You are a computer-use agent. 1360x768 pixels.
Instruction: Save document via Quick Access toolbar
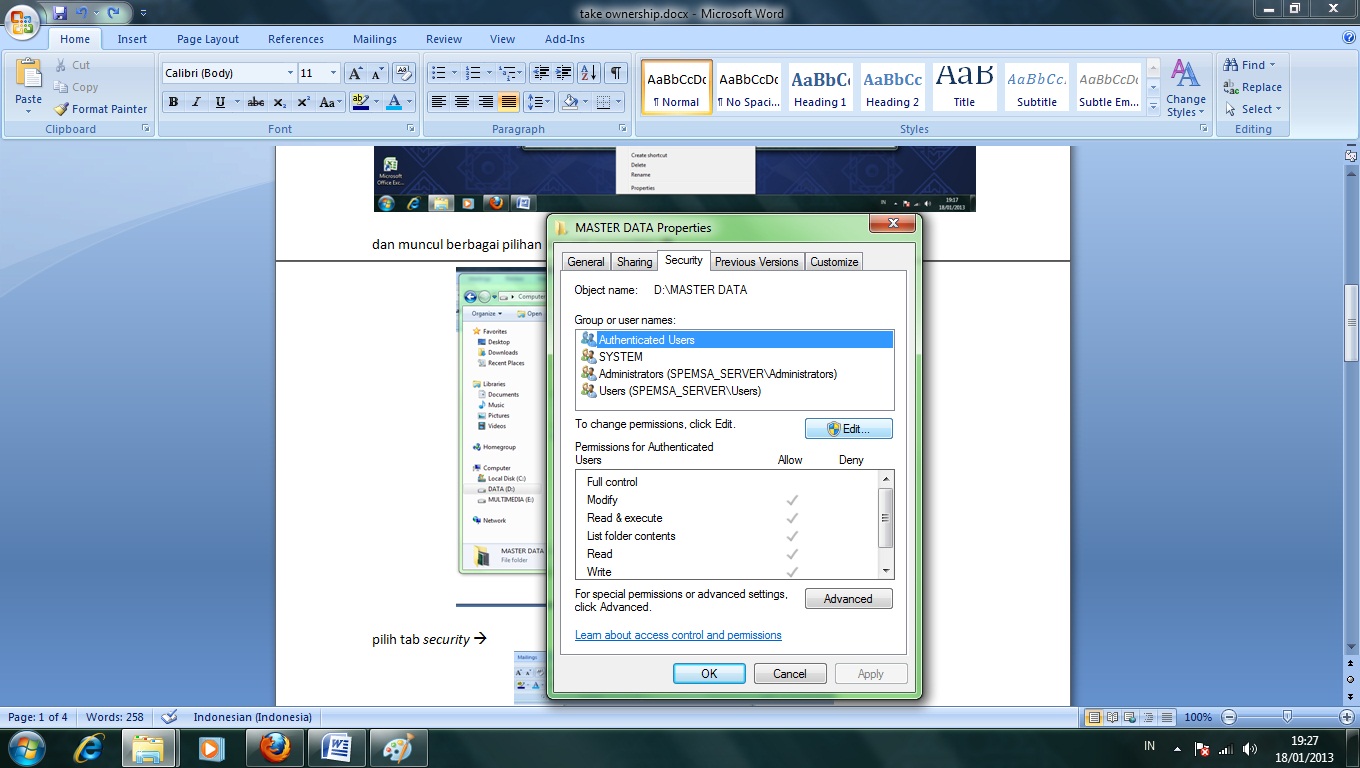tap(60, 13)
